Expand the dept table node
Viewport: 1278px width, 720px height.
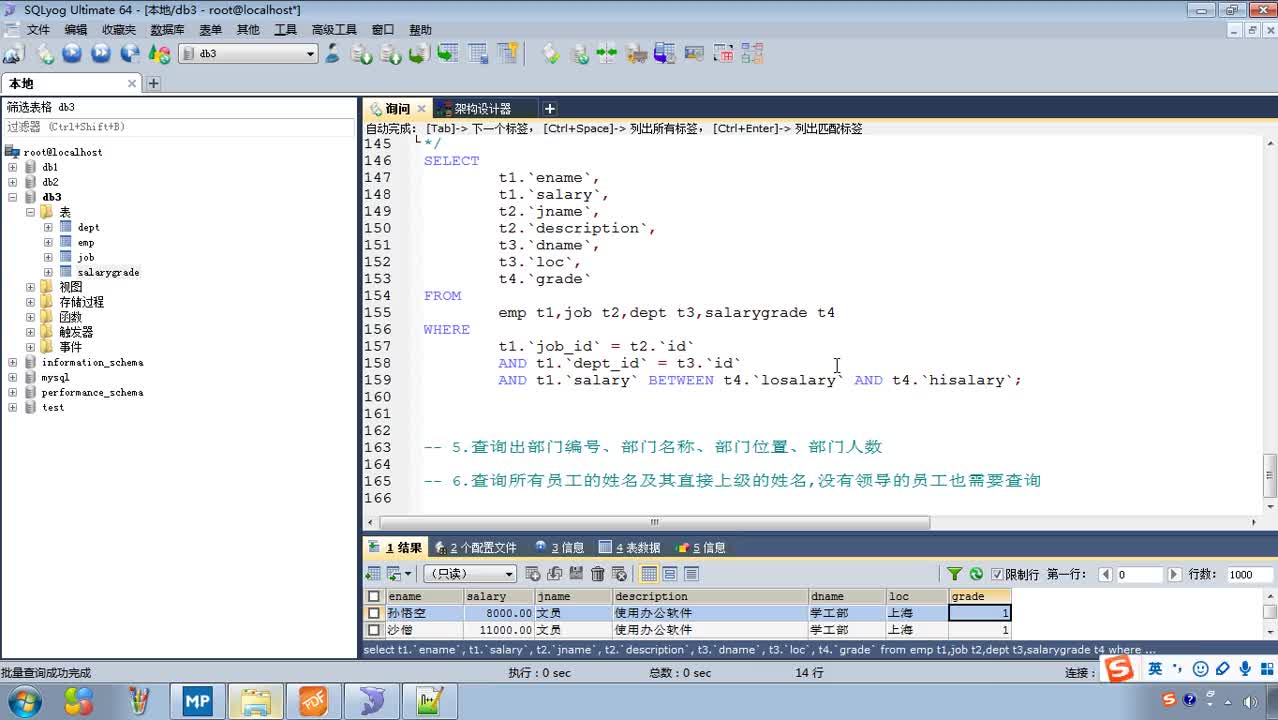tap(48, 227)
